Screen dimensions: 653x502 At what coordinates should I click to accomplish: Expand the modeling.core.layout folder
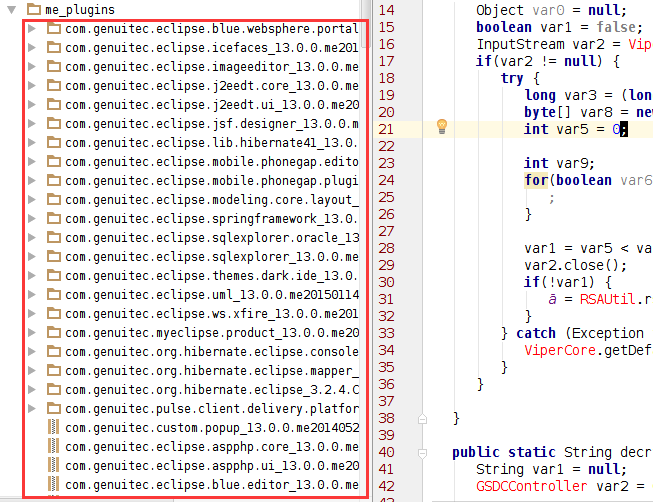pos(32,200)
